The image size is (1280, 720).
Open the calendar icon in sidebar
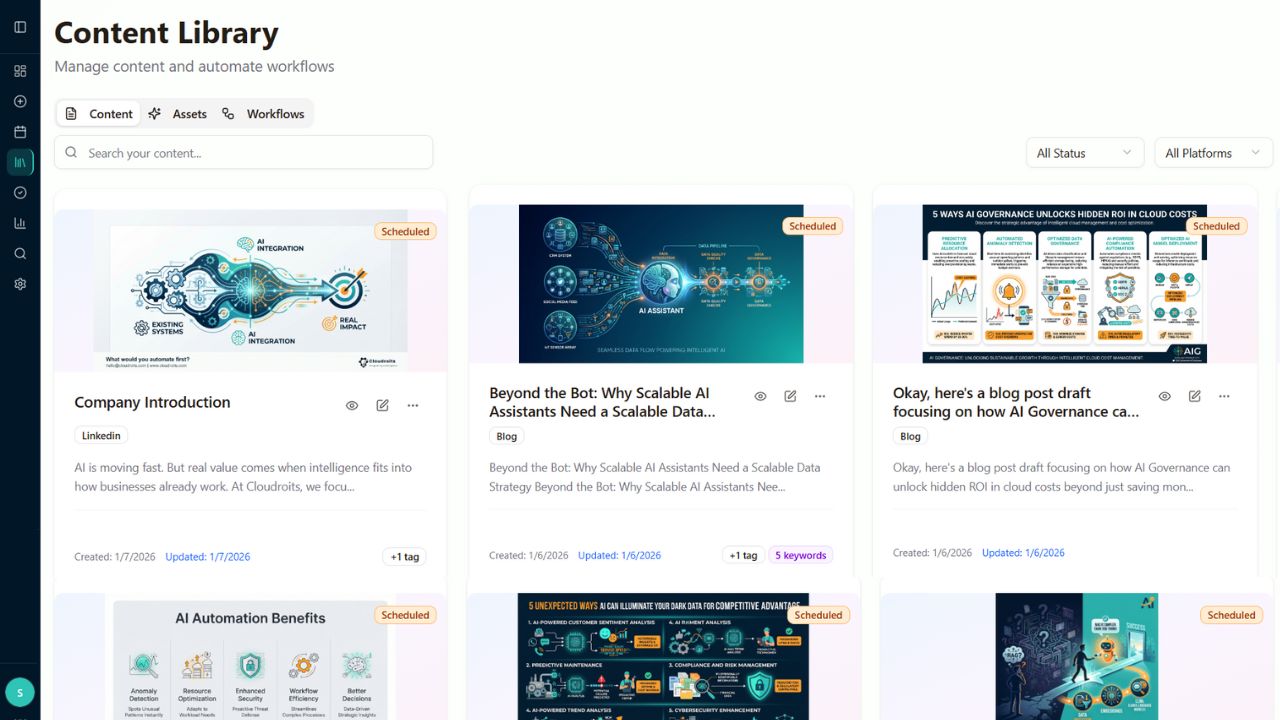pos(20,132)
